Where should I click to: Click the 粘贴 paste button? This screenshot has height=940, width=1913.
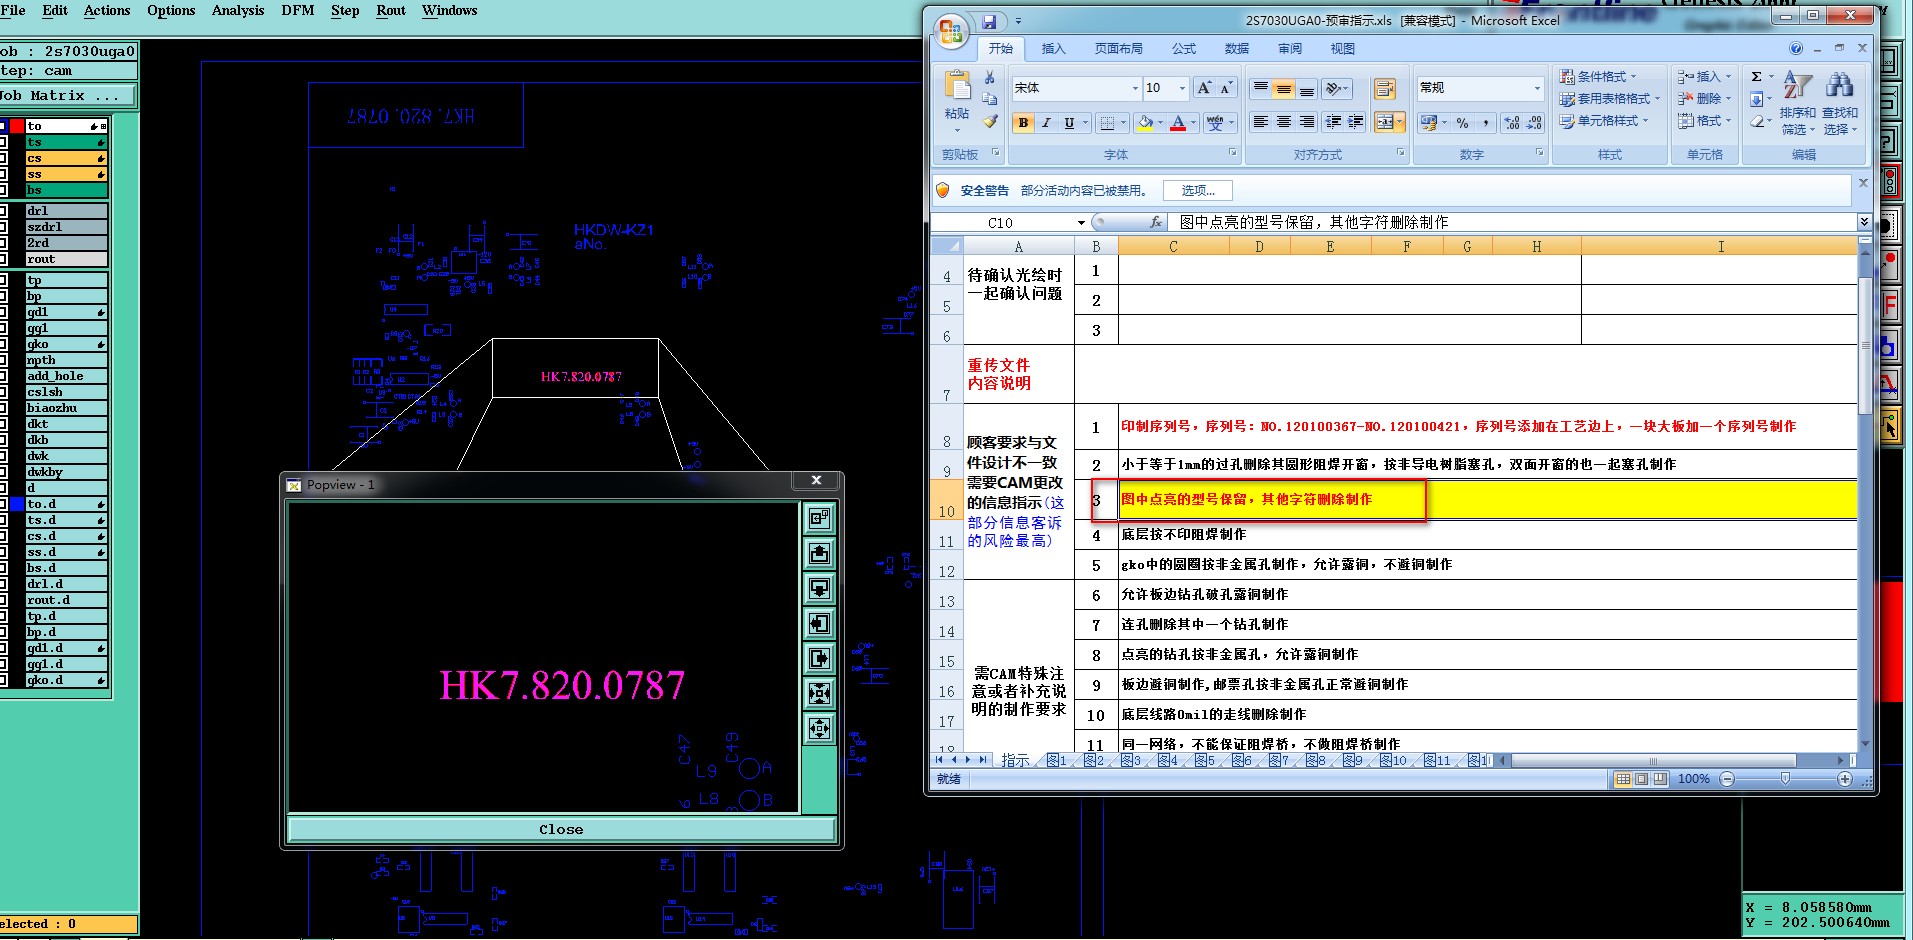click(x=957, y=103)
